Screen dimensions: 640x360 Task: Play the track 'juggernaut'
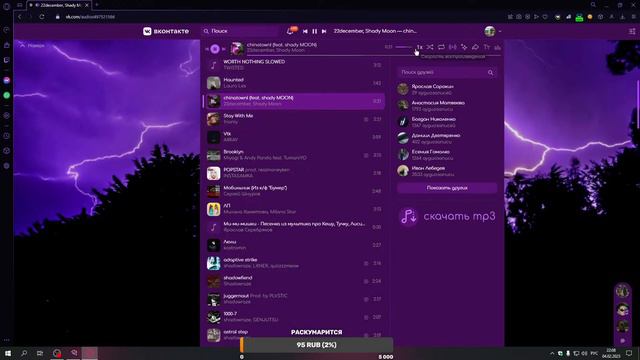point(293,299)
